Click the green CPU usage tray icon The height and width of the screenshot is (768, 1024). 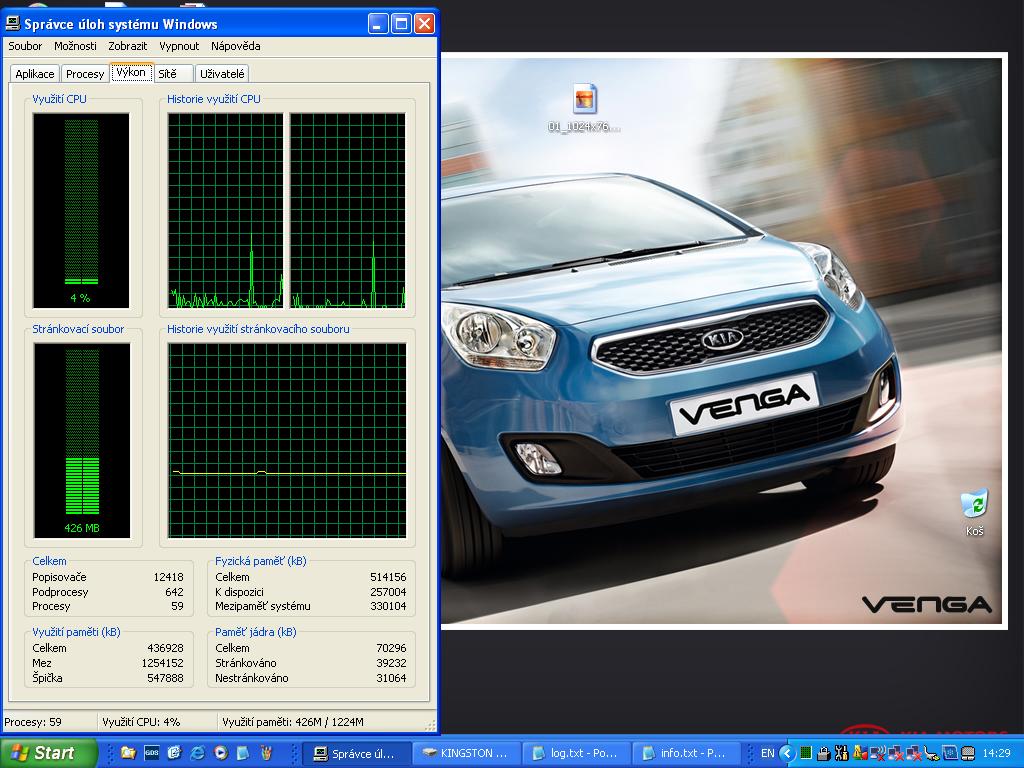pyautogui.click(x=806, y=754)
